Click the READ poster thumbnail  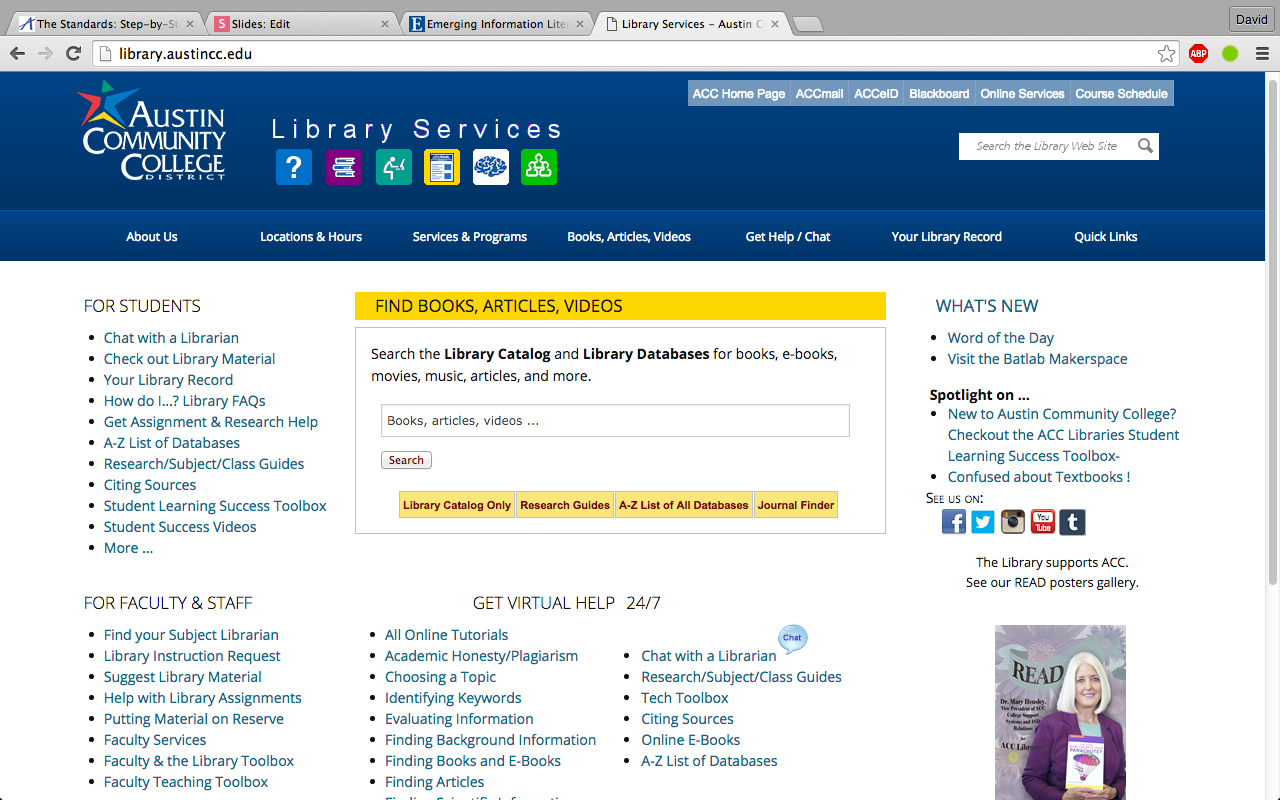click(1060, 712)
